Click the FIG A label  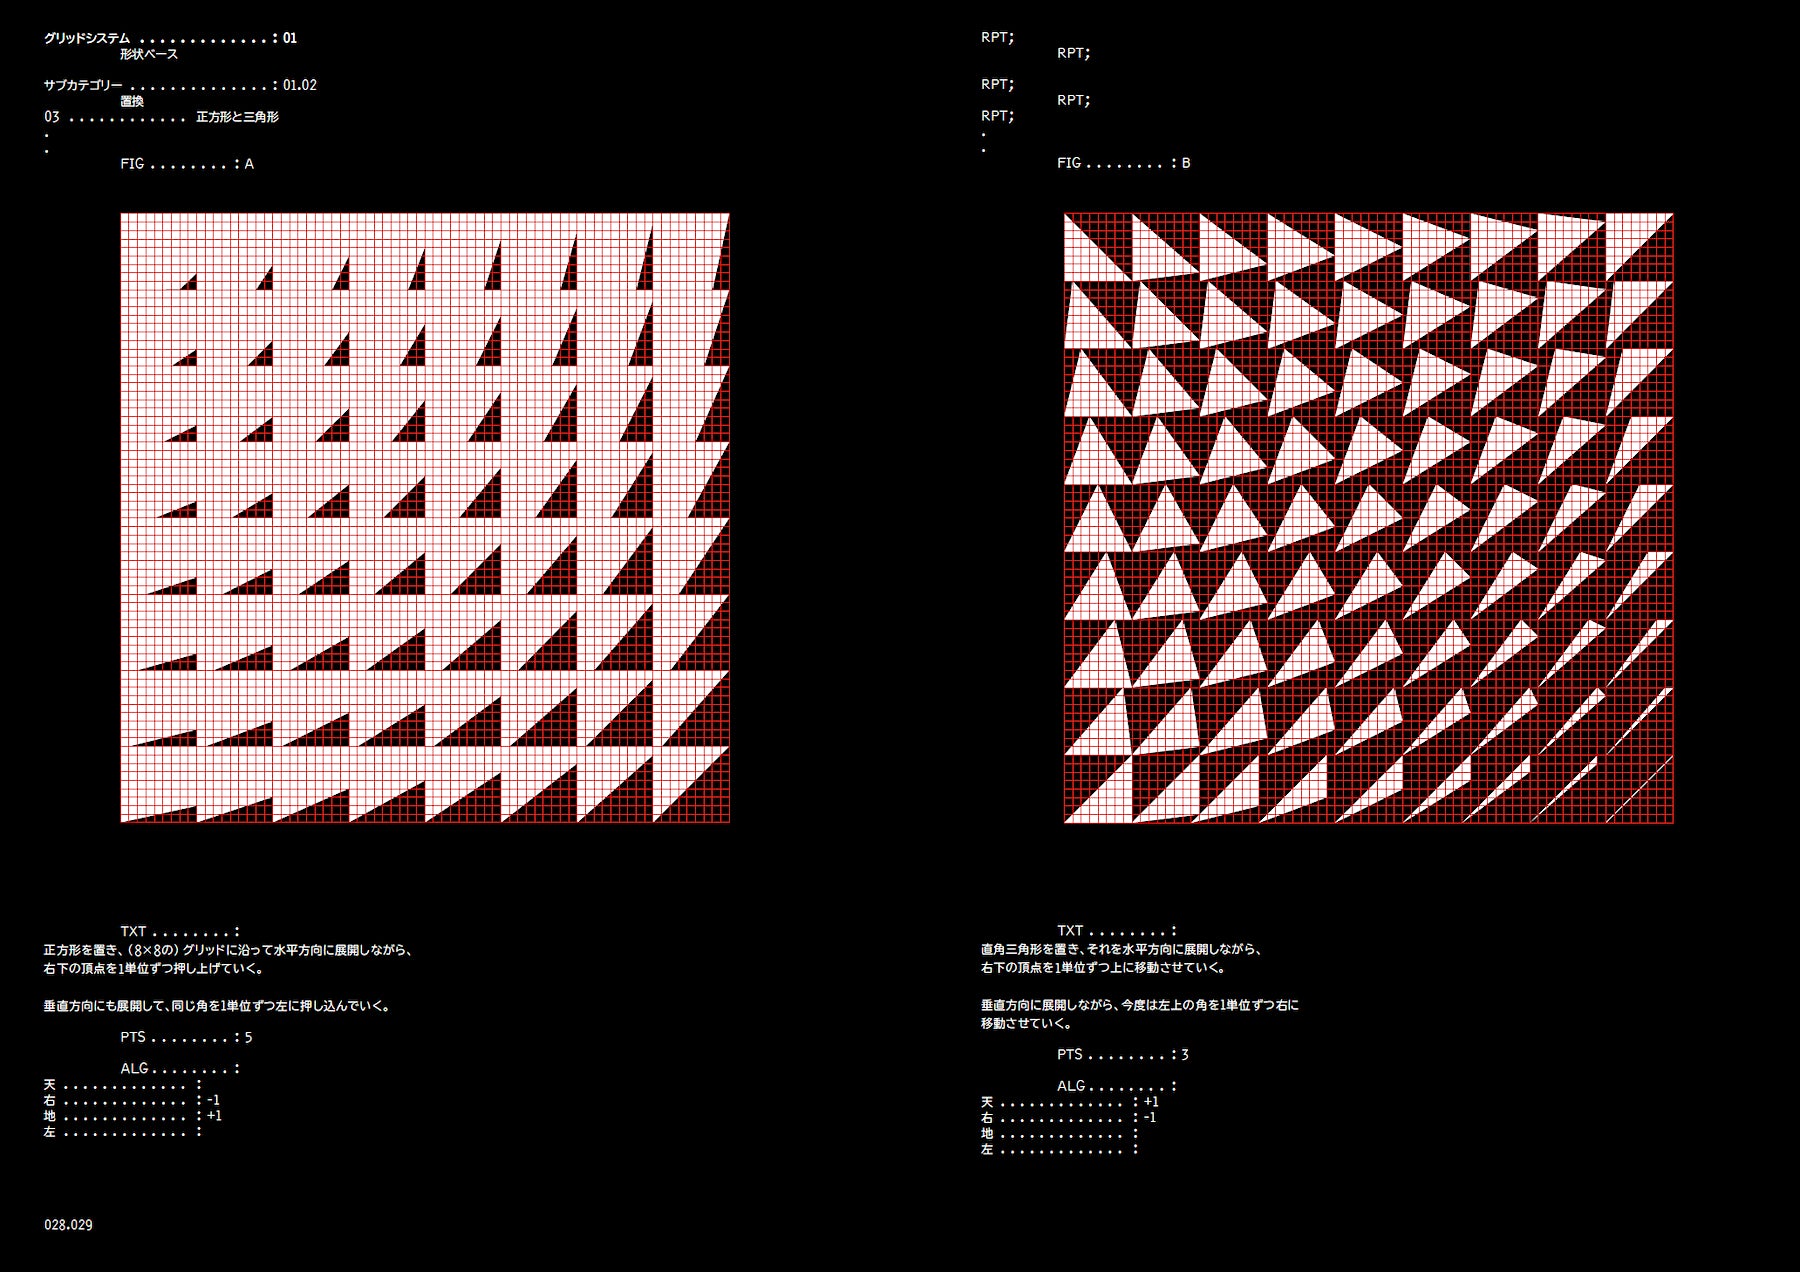pyautogui.click(x=187, y=163)
